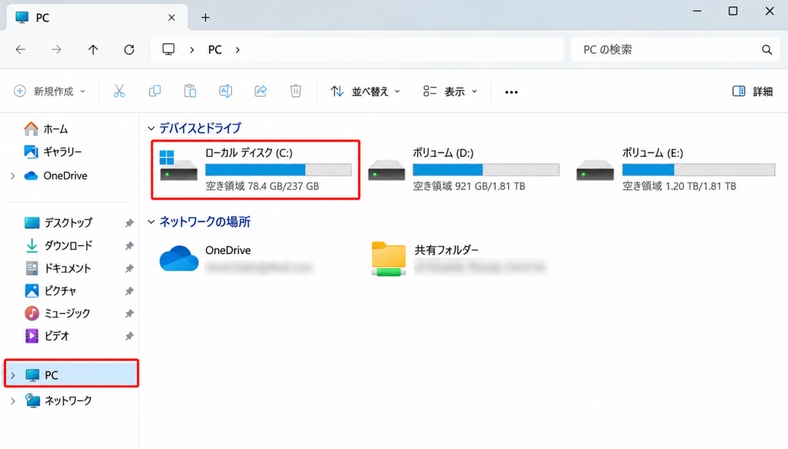The height and width of the screenshot is (449, 788).
Task: Expand the OneDrive tree node
Action: click(x=13, y=176)
